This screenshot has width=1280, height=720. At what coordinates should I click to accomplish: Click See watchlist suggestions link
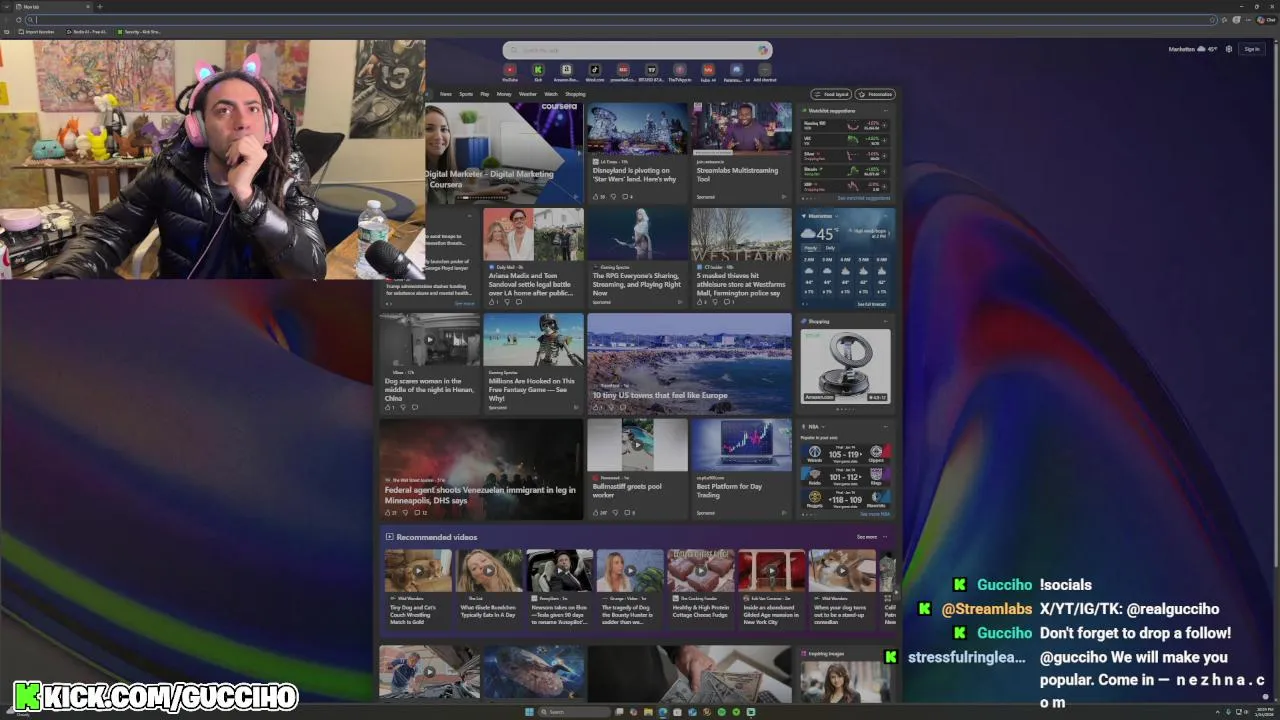click(863, 198)
